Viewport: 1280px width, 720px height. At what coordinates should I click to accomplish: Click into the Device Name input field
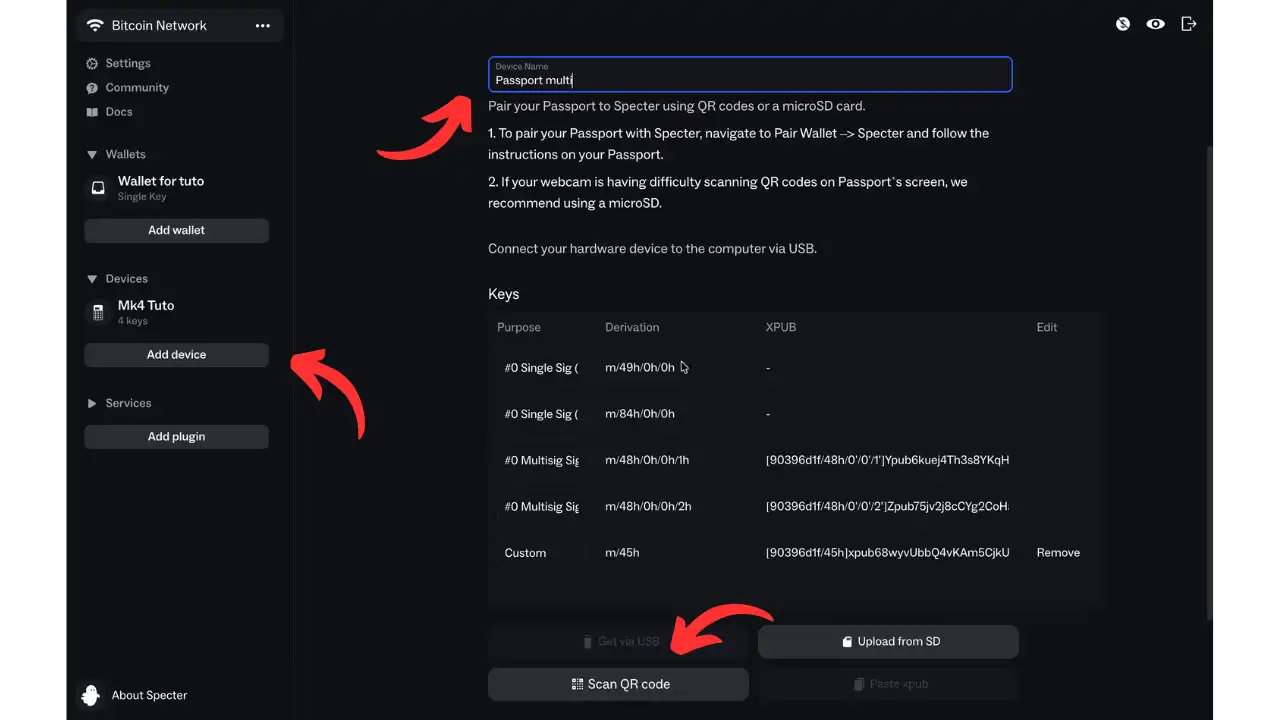pyautogui.click(x=750, y=75)
